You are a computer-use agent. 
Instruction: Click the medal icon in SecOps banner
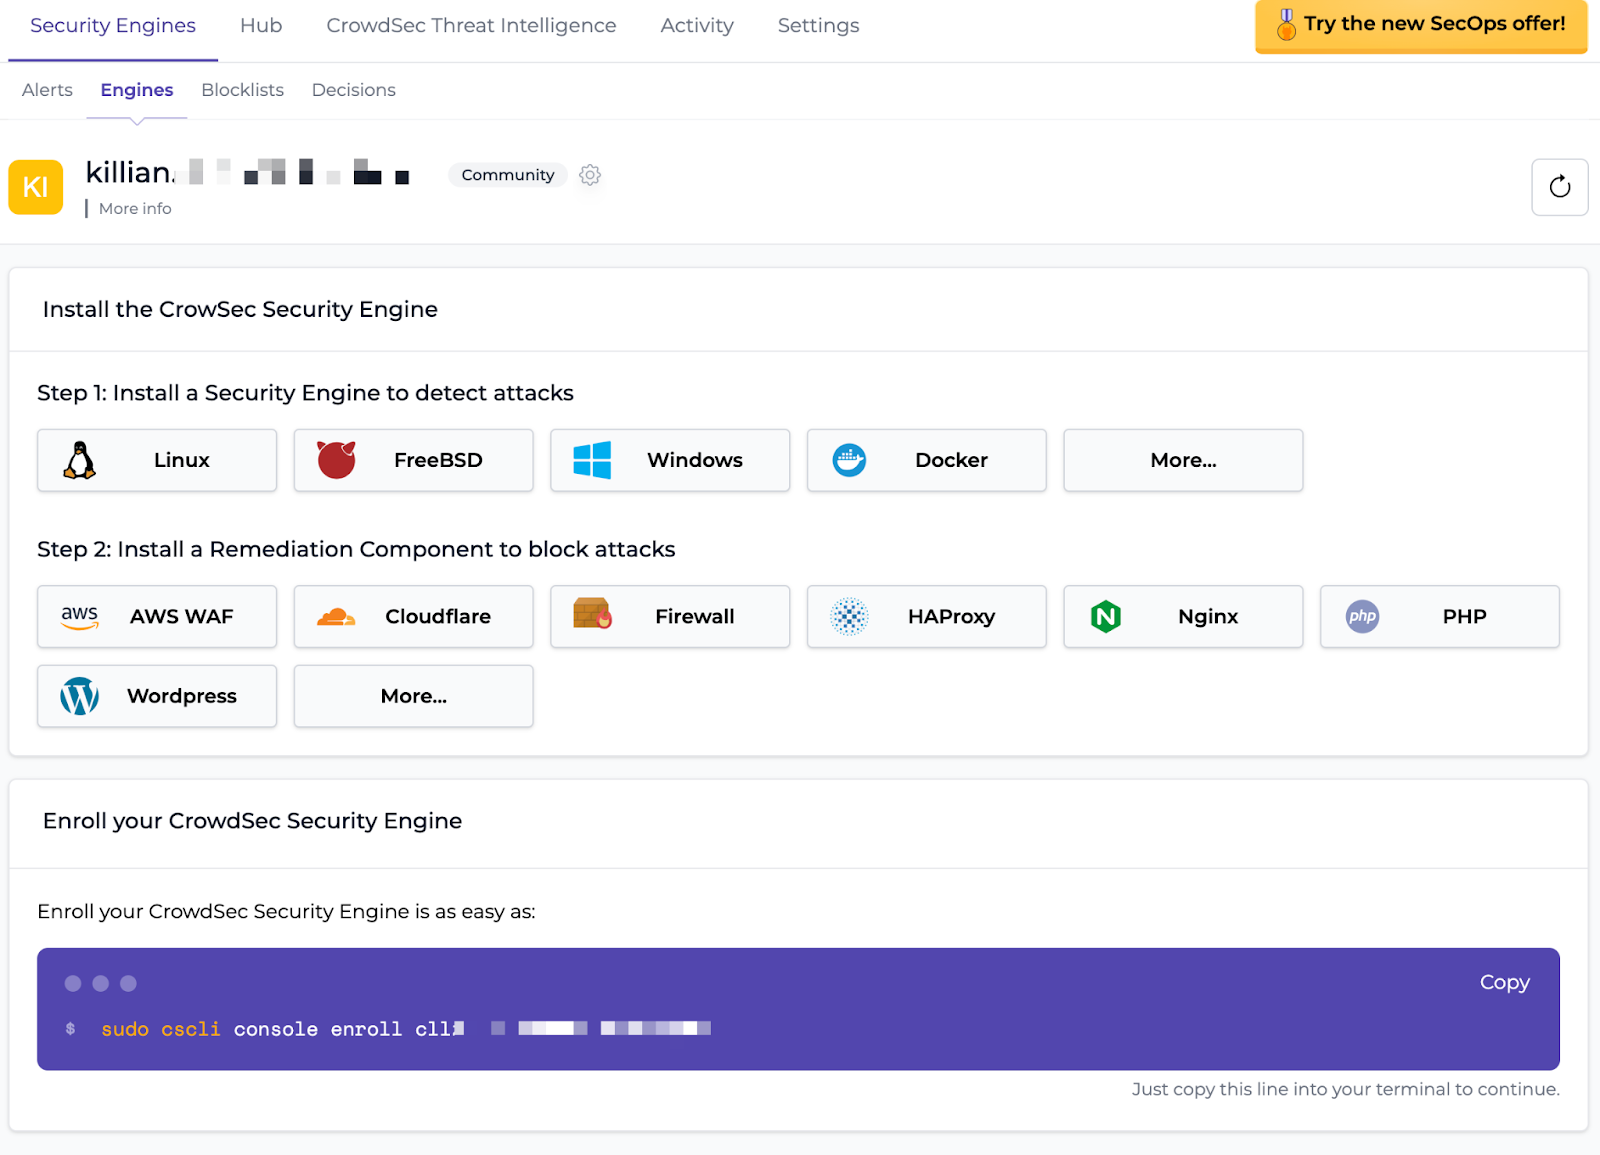(1286, 25)
